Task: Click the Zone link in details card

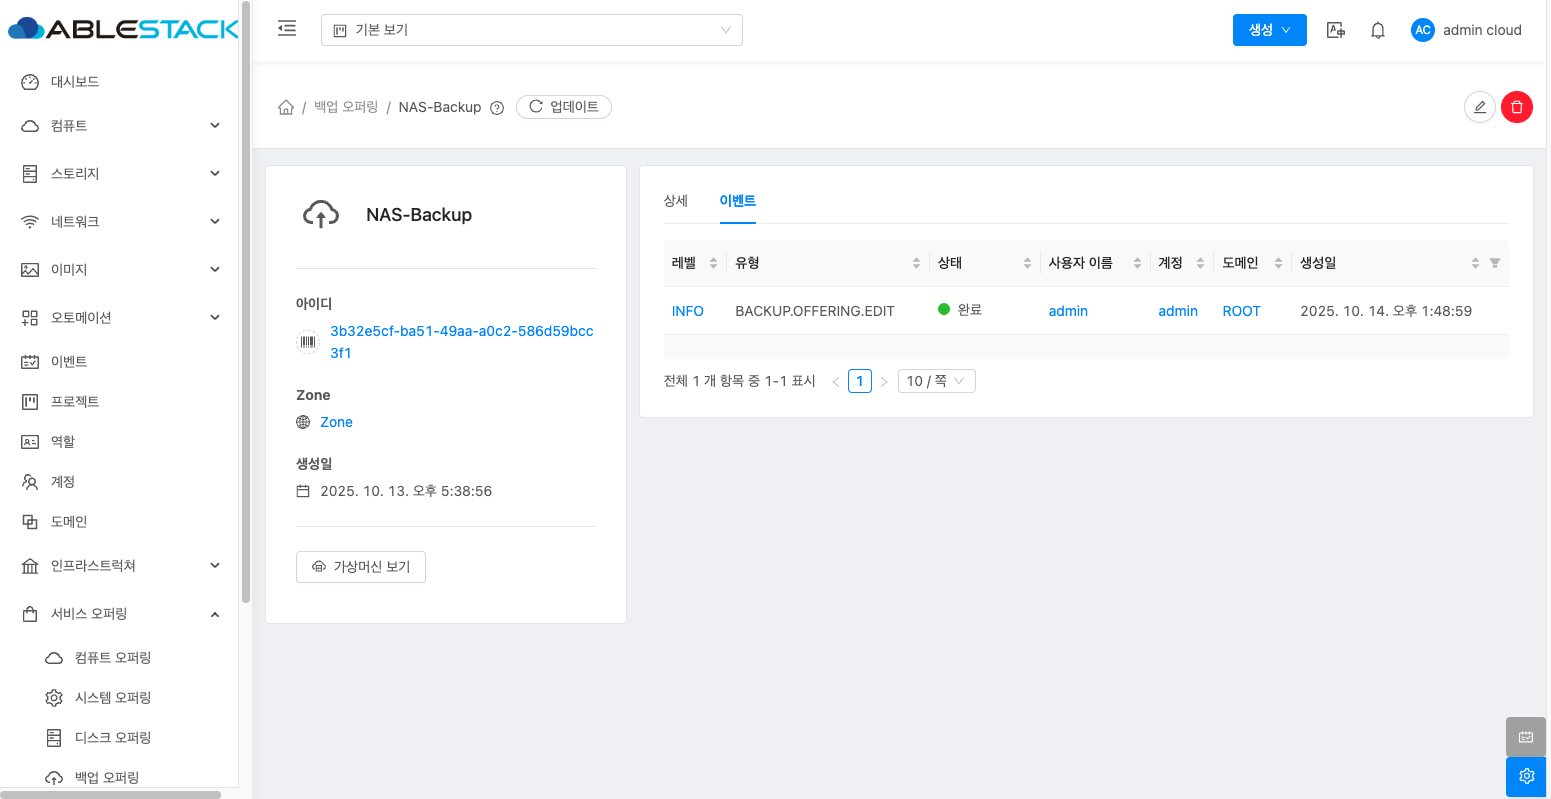Action: coord(336,422)
